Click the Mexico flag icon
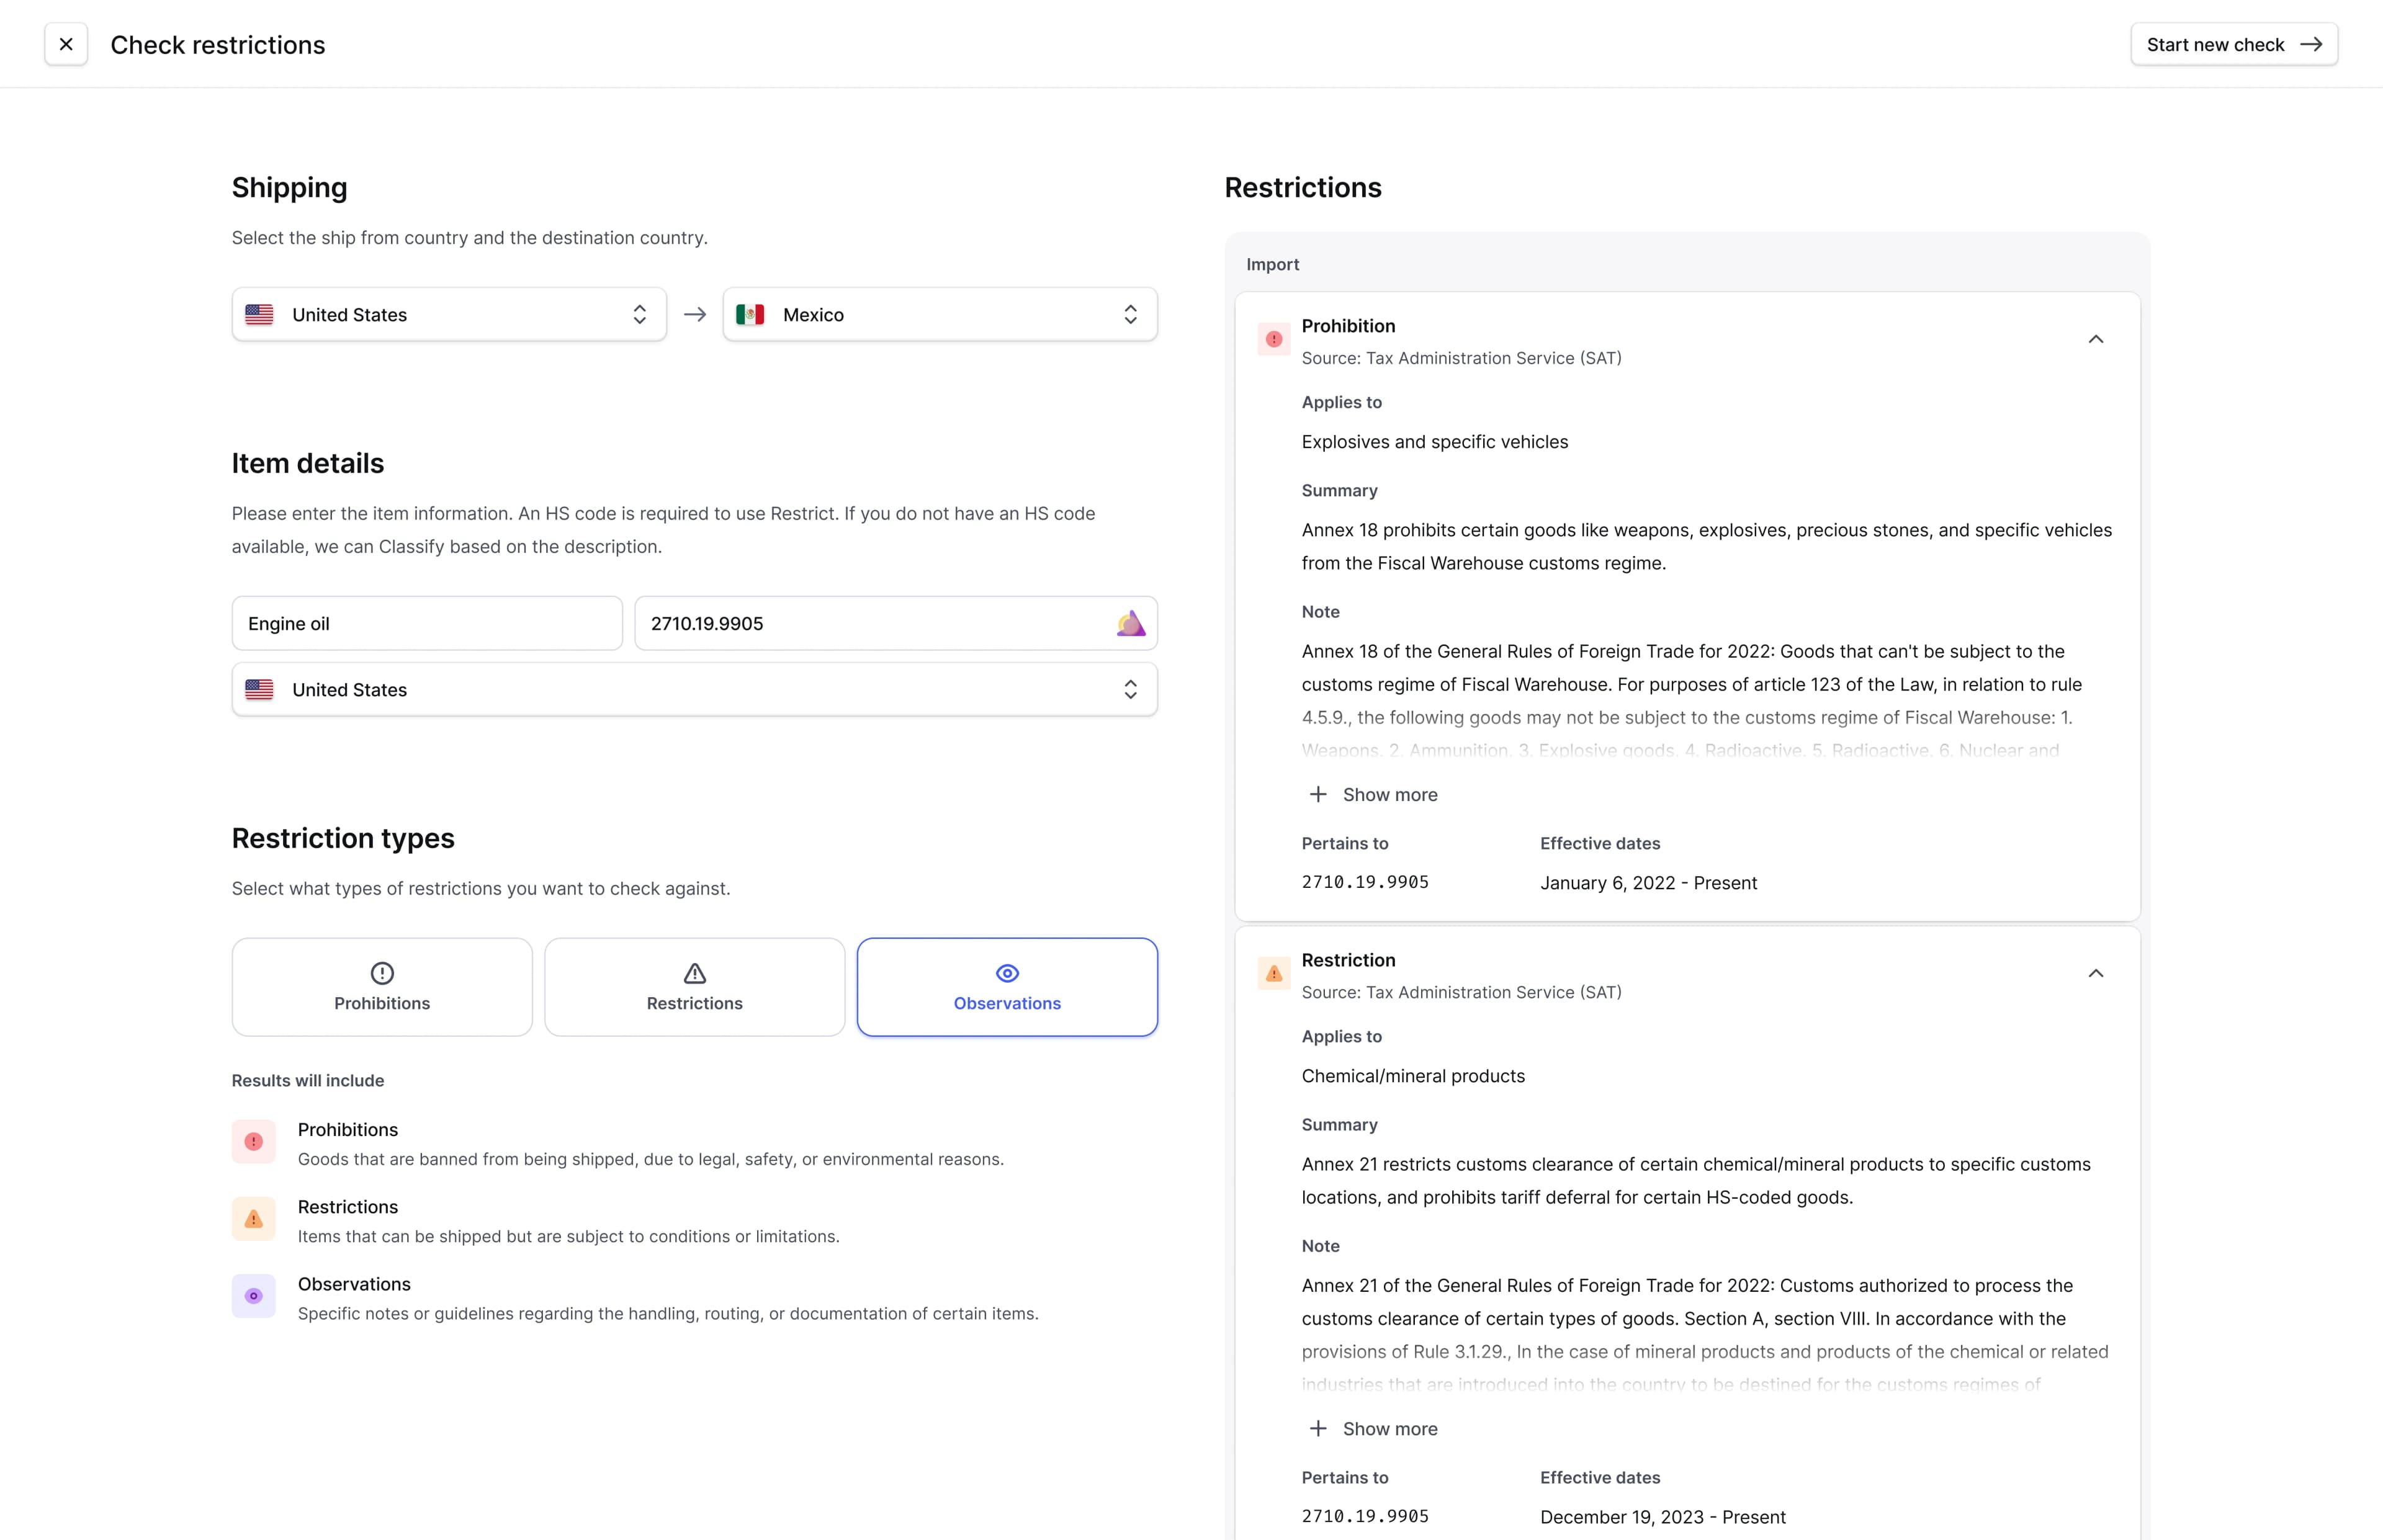2383x1540 pixels. [750, 315]
